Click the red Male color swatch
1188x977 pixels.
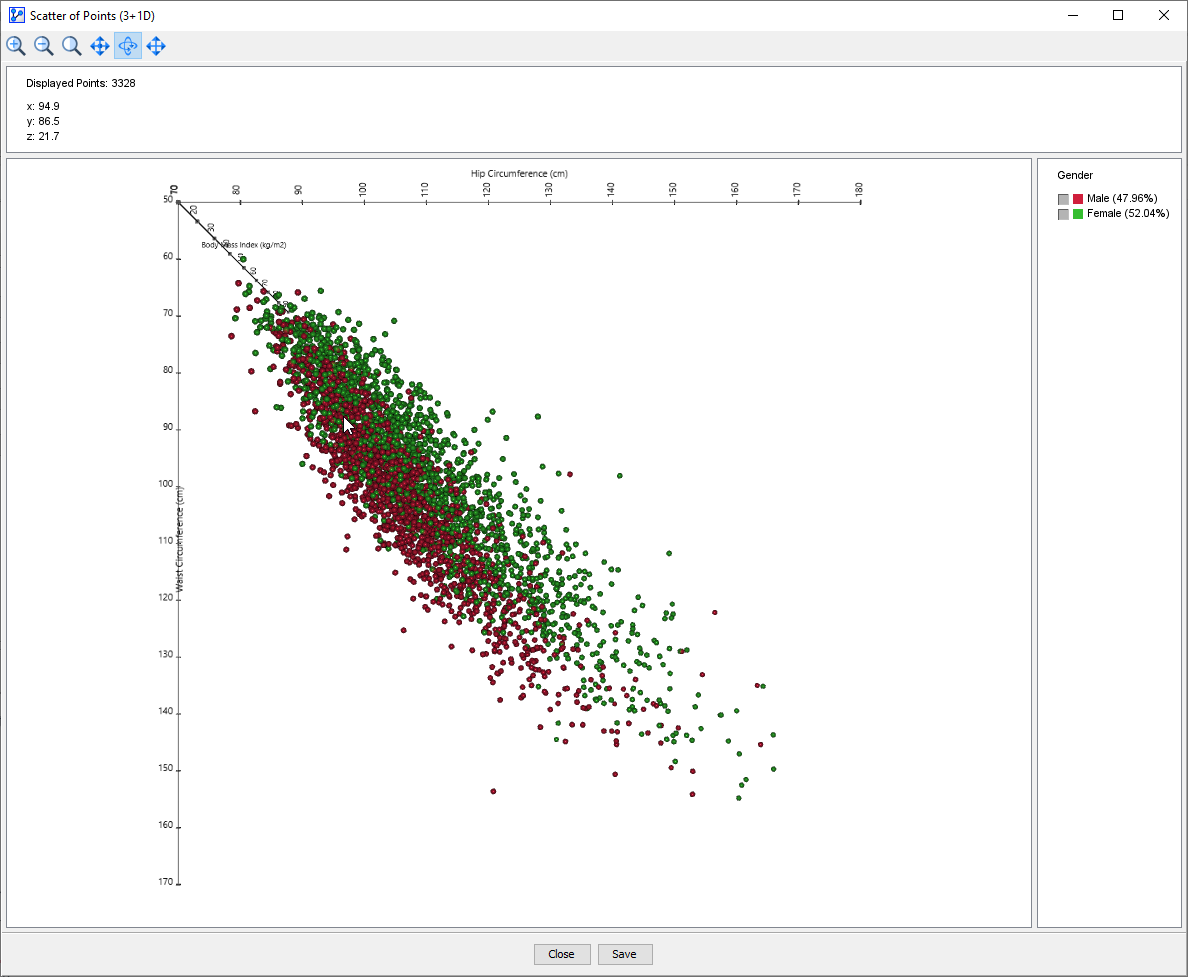pyautogui.click(x=1078, y=199)
